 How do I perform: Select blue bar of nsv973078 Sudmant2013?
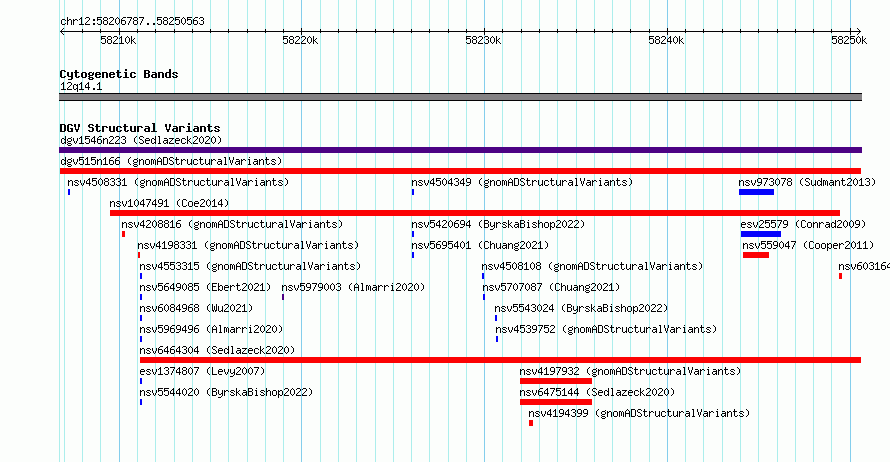[x=756, y=192]
